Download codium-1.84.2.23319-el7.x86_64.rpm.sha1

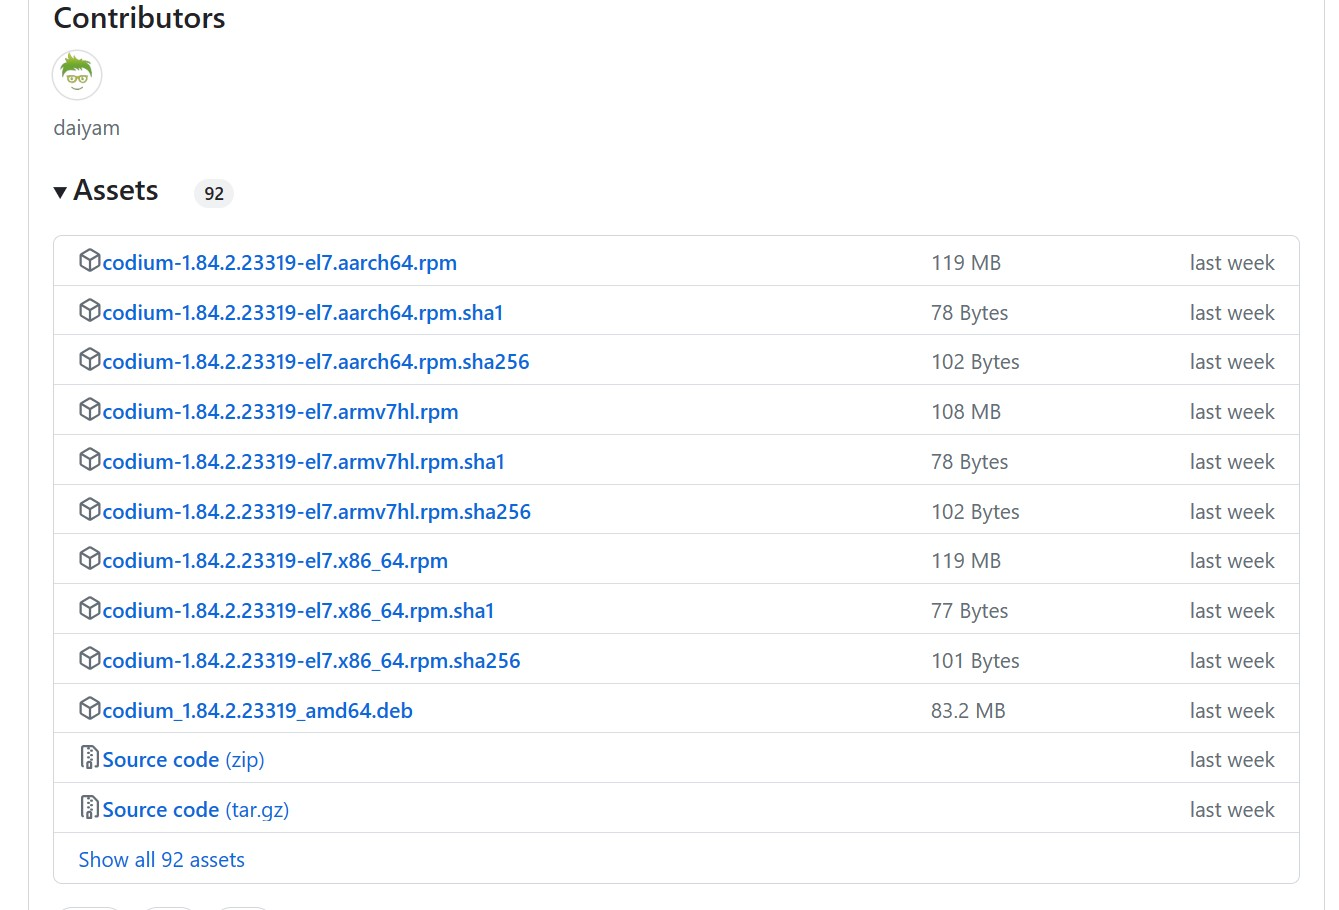299,611
